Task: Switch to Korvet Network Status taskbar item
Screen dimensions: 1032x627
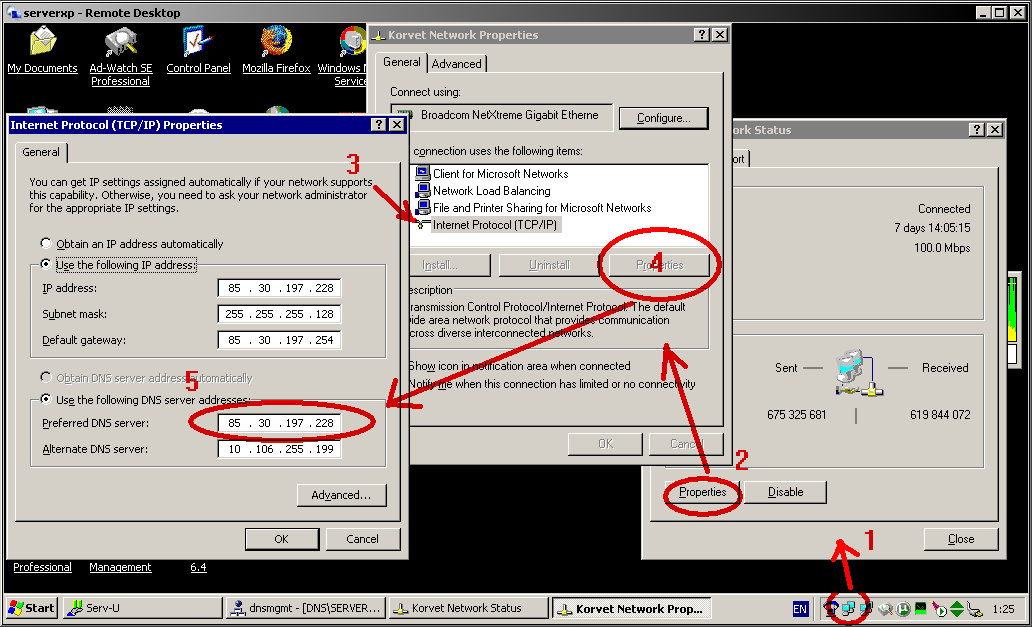Action: coord(468,608)
